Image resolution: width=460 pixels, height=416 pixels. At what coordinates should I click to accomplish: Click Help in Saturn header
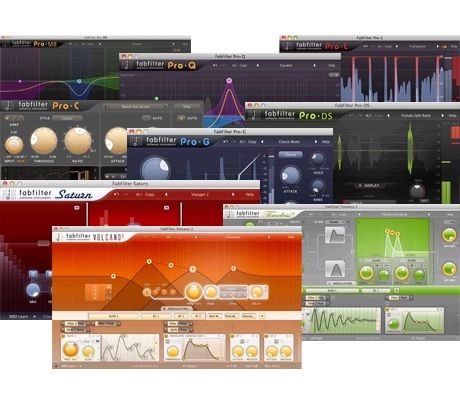coord(249,194)
